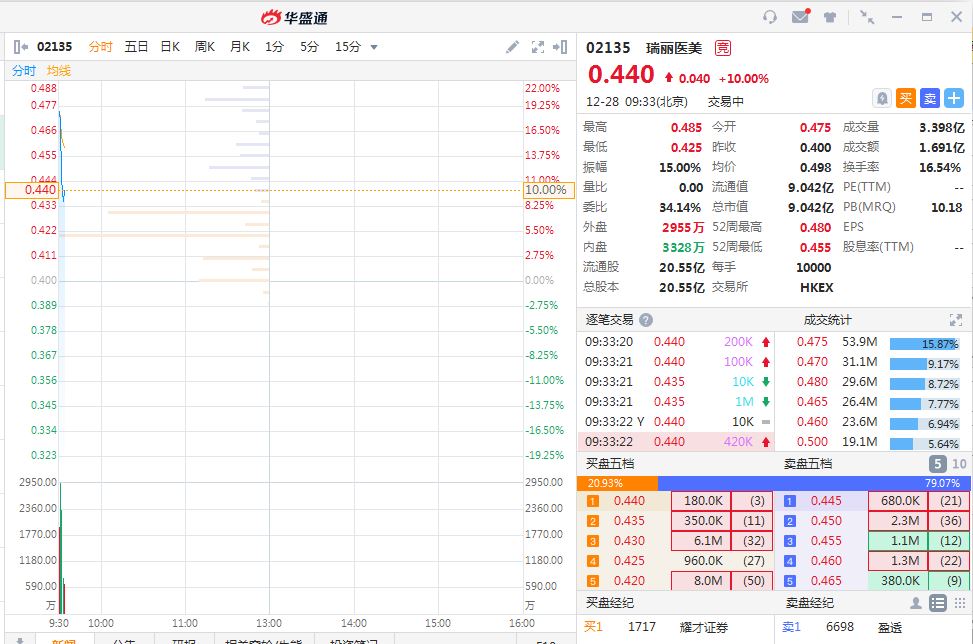Toggle order book depth to 5 levels
973x644 pixels.
click(x=937, y=464)
